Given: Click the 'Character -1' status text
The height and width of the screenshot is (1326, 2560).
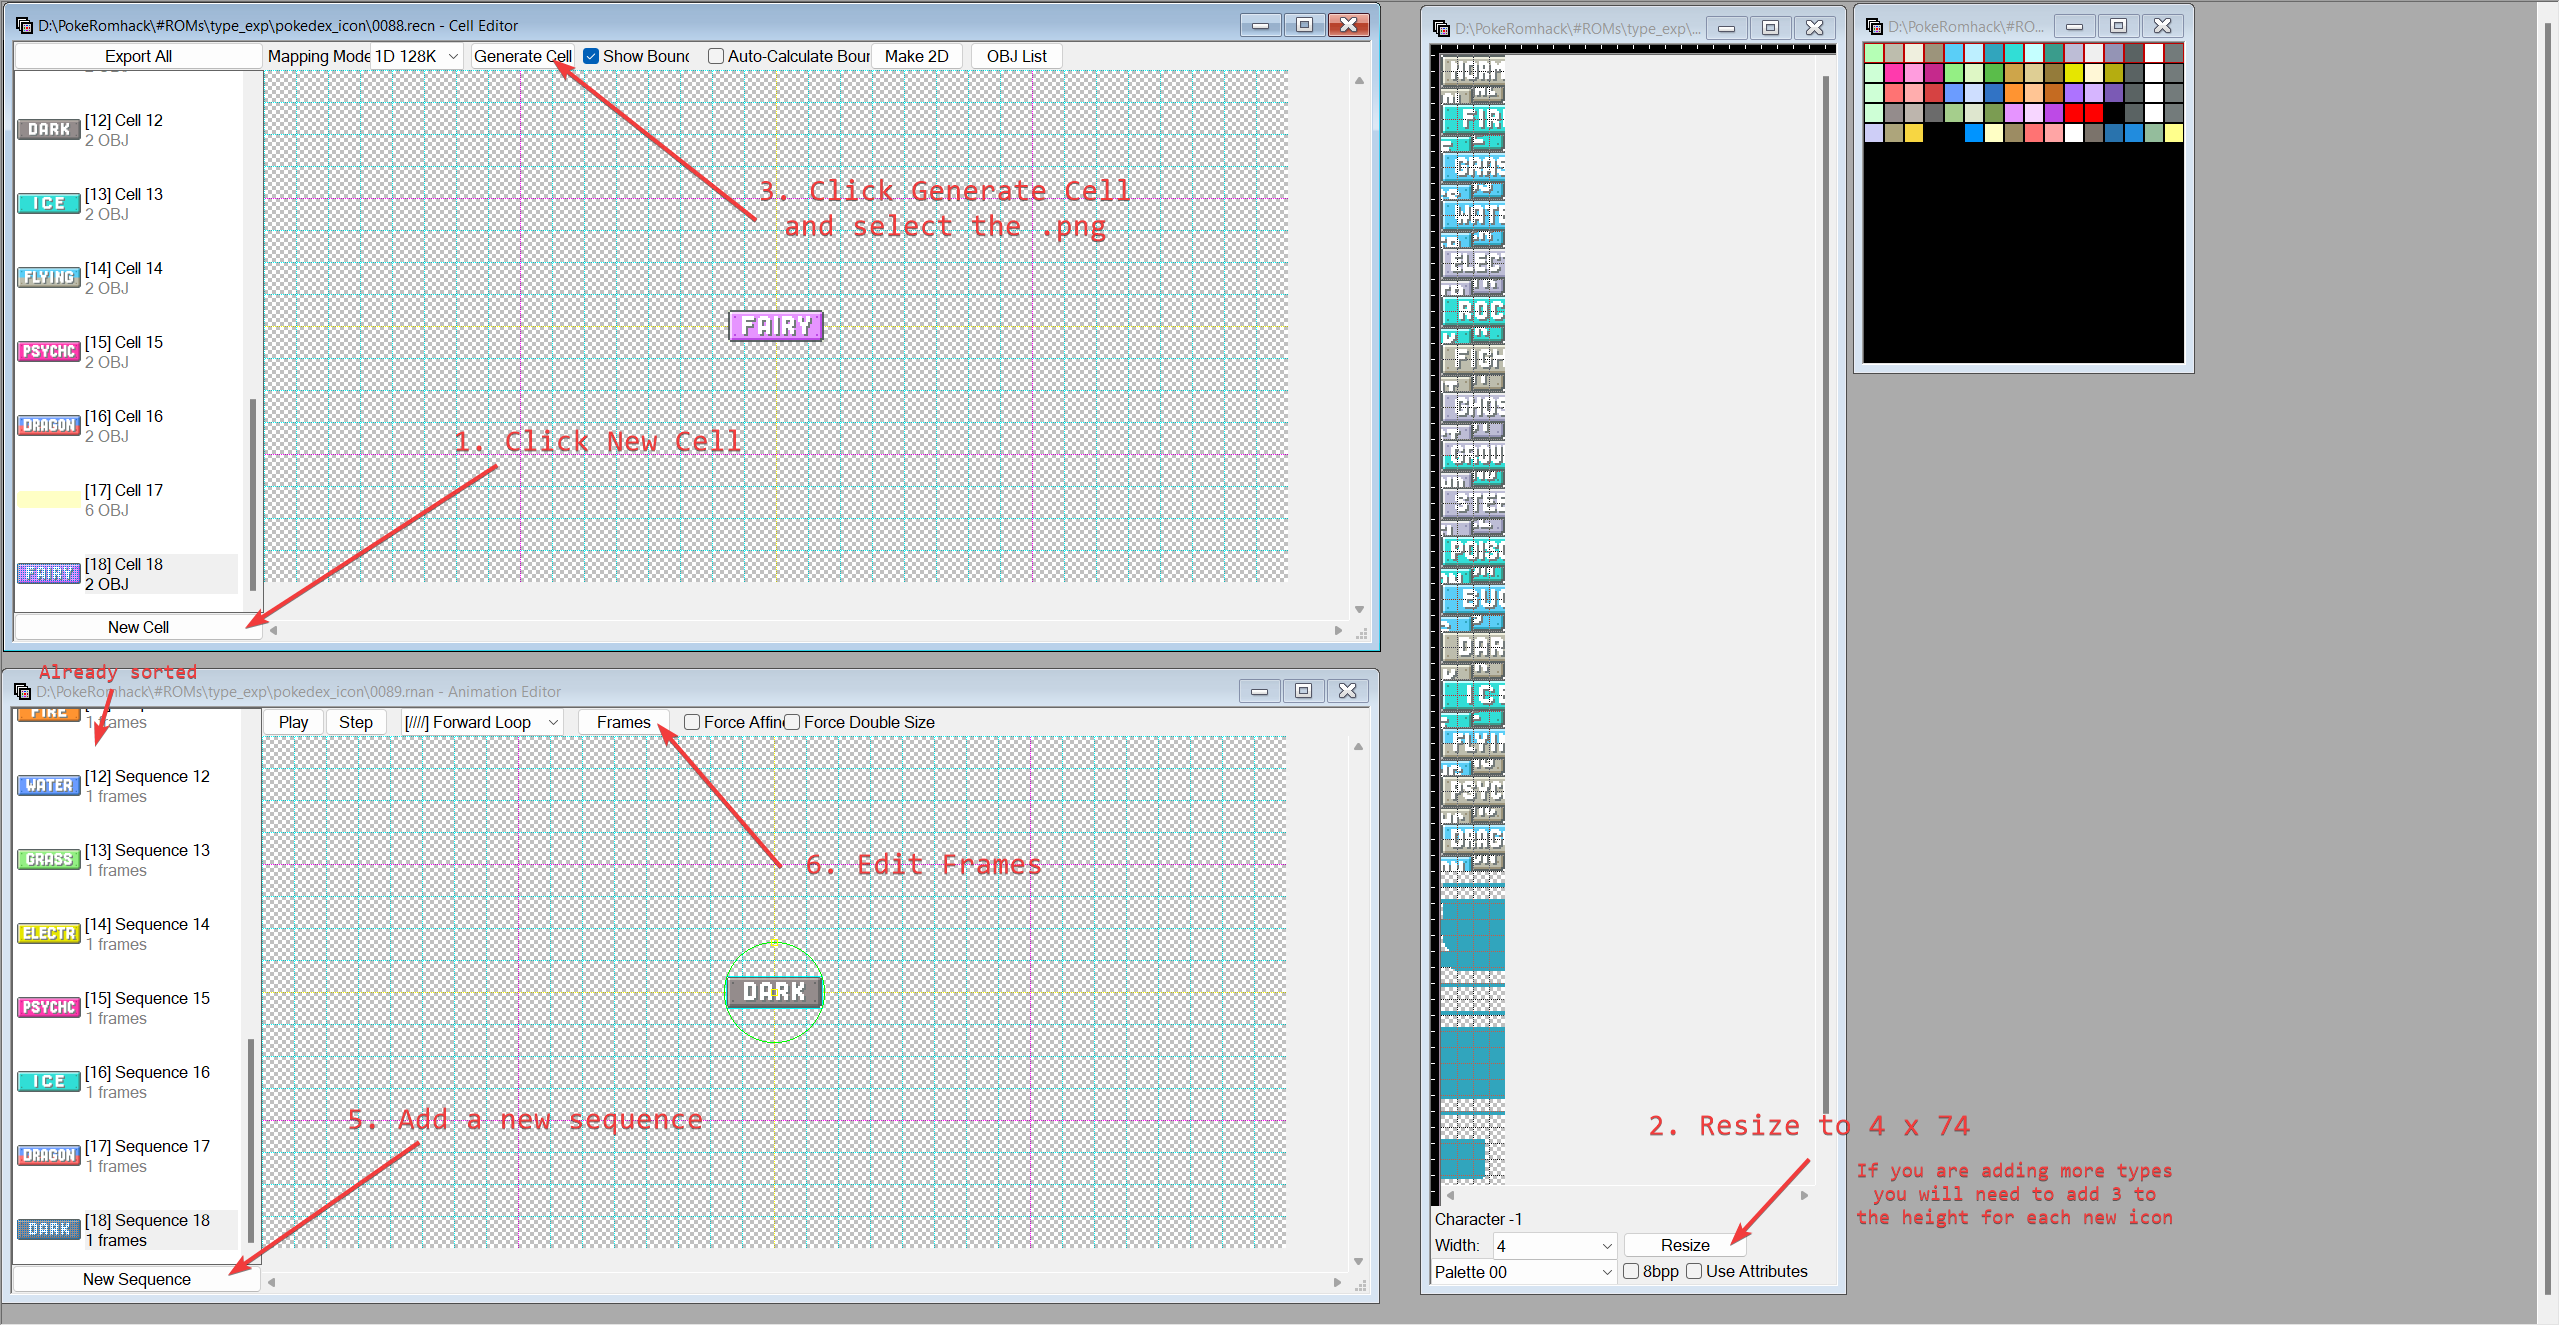Looking at the screenshot, I should point(1478,1219).
